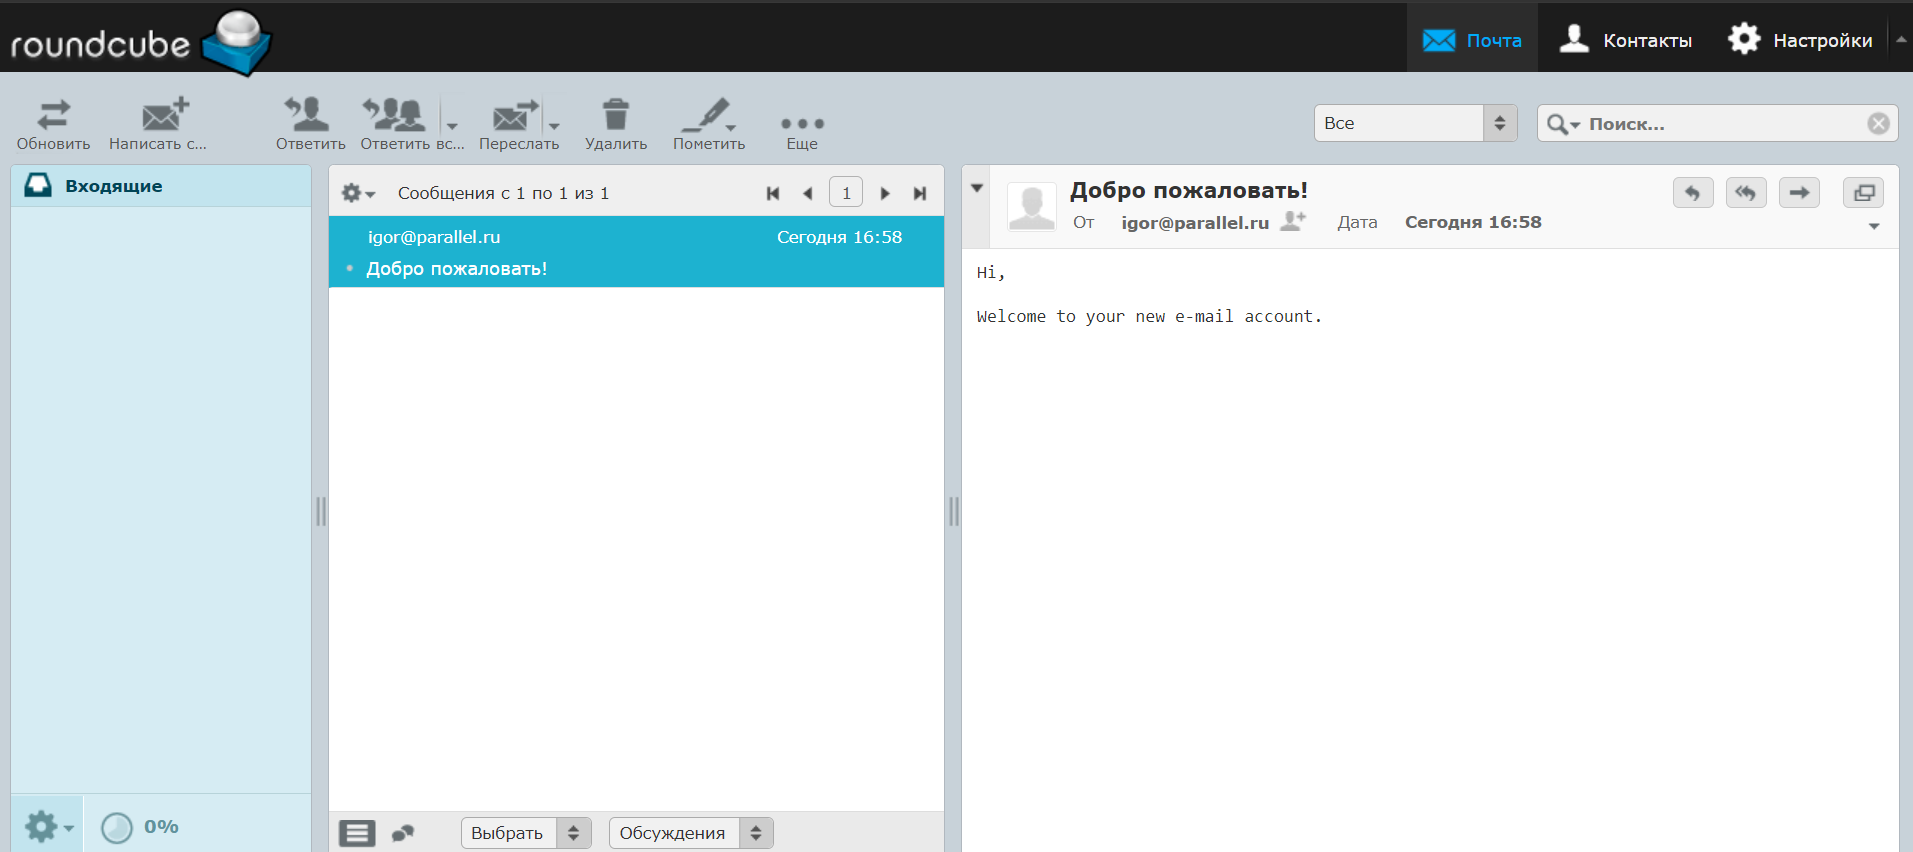
Task: Open the Выбрать selection dropdown
Action: [526, 833]
